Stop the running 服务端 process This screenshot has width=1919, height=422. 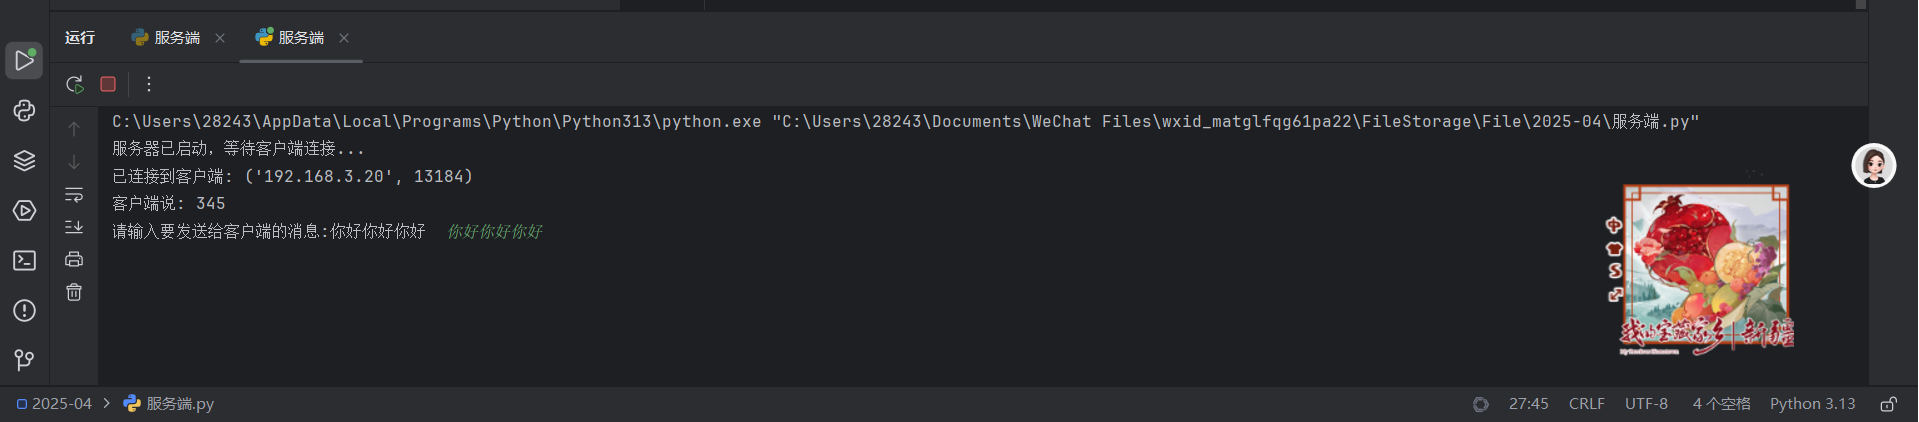point(108,84)
